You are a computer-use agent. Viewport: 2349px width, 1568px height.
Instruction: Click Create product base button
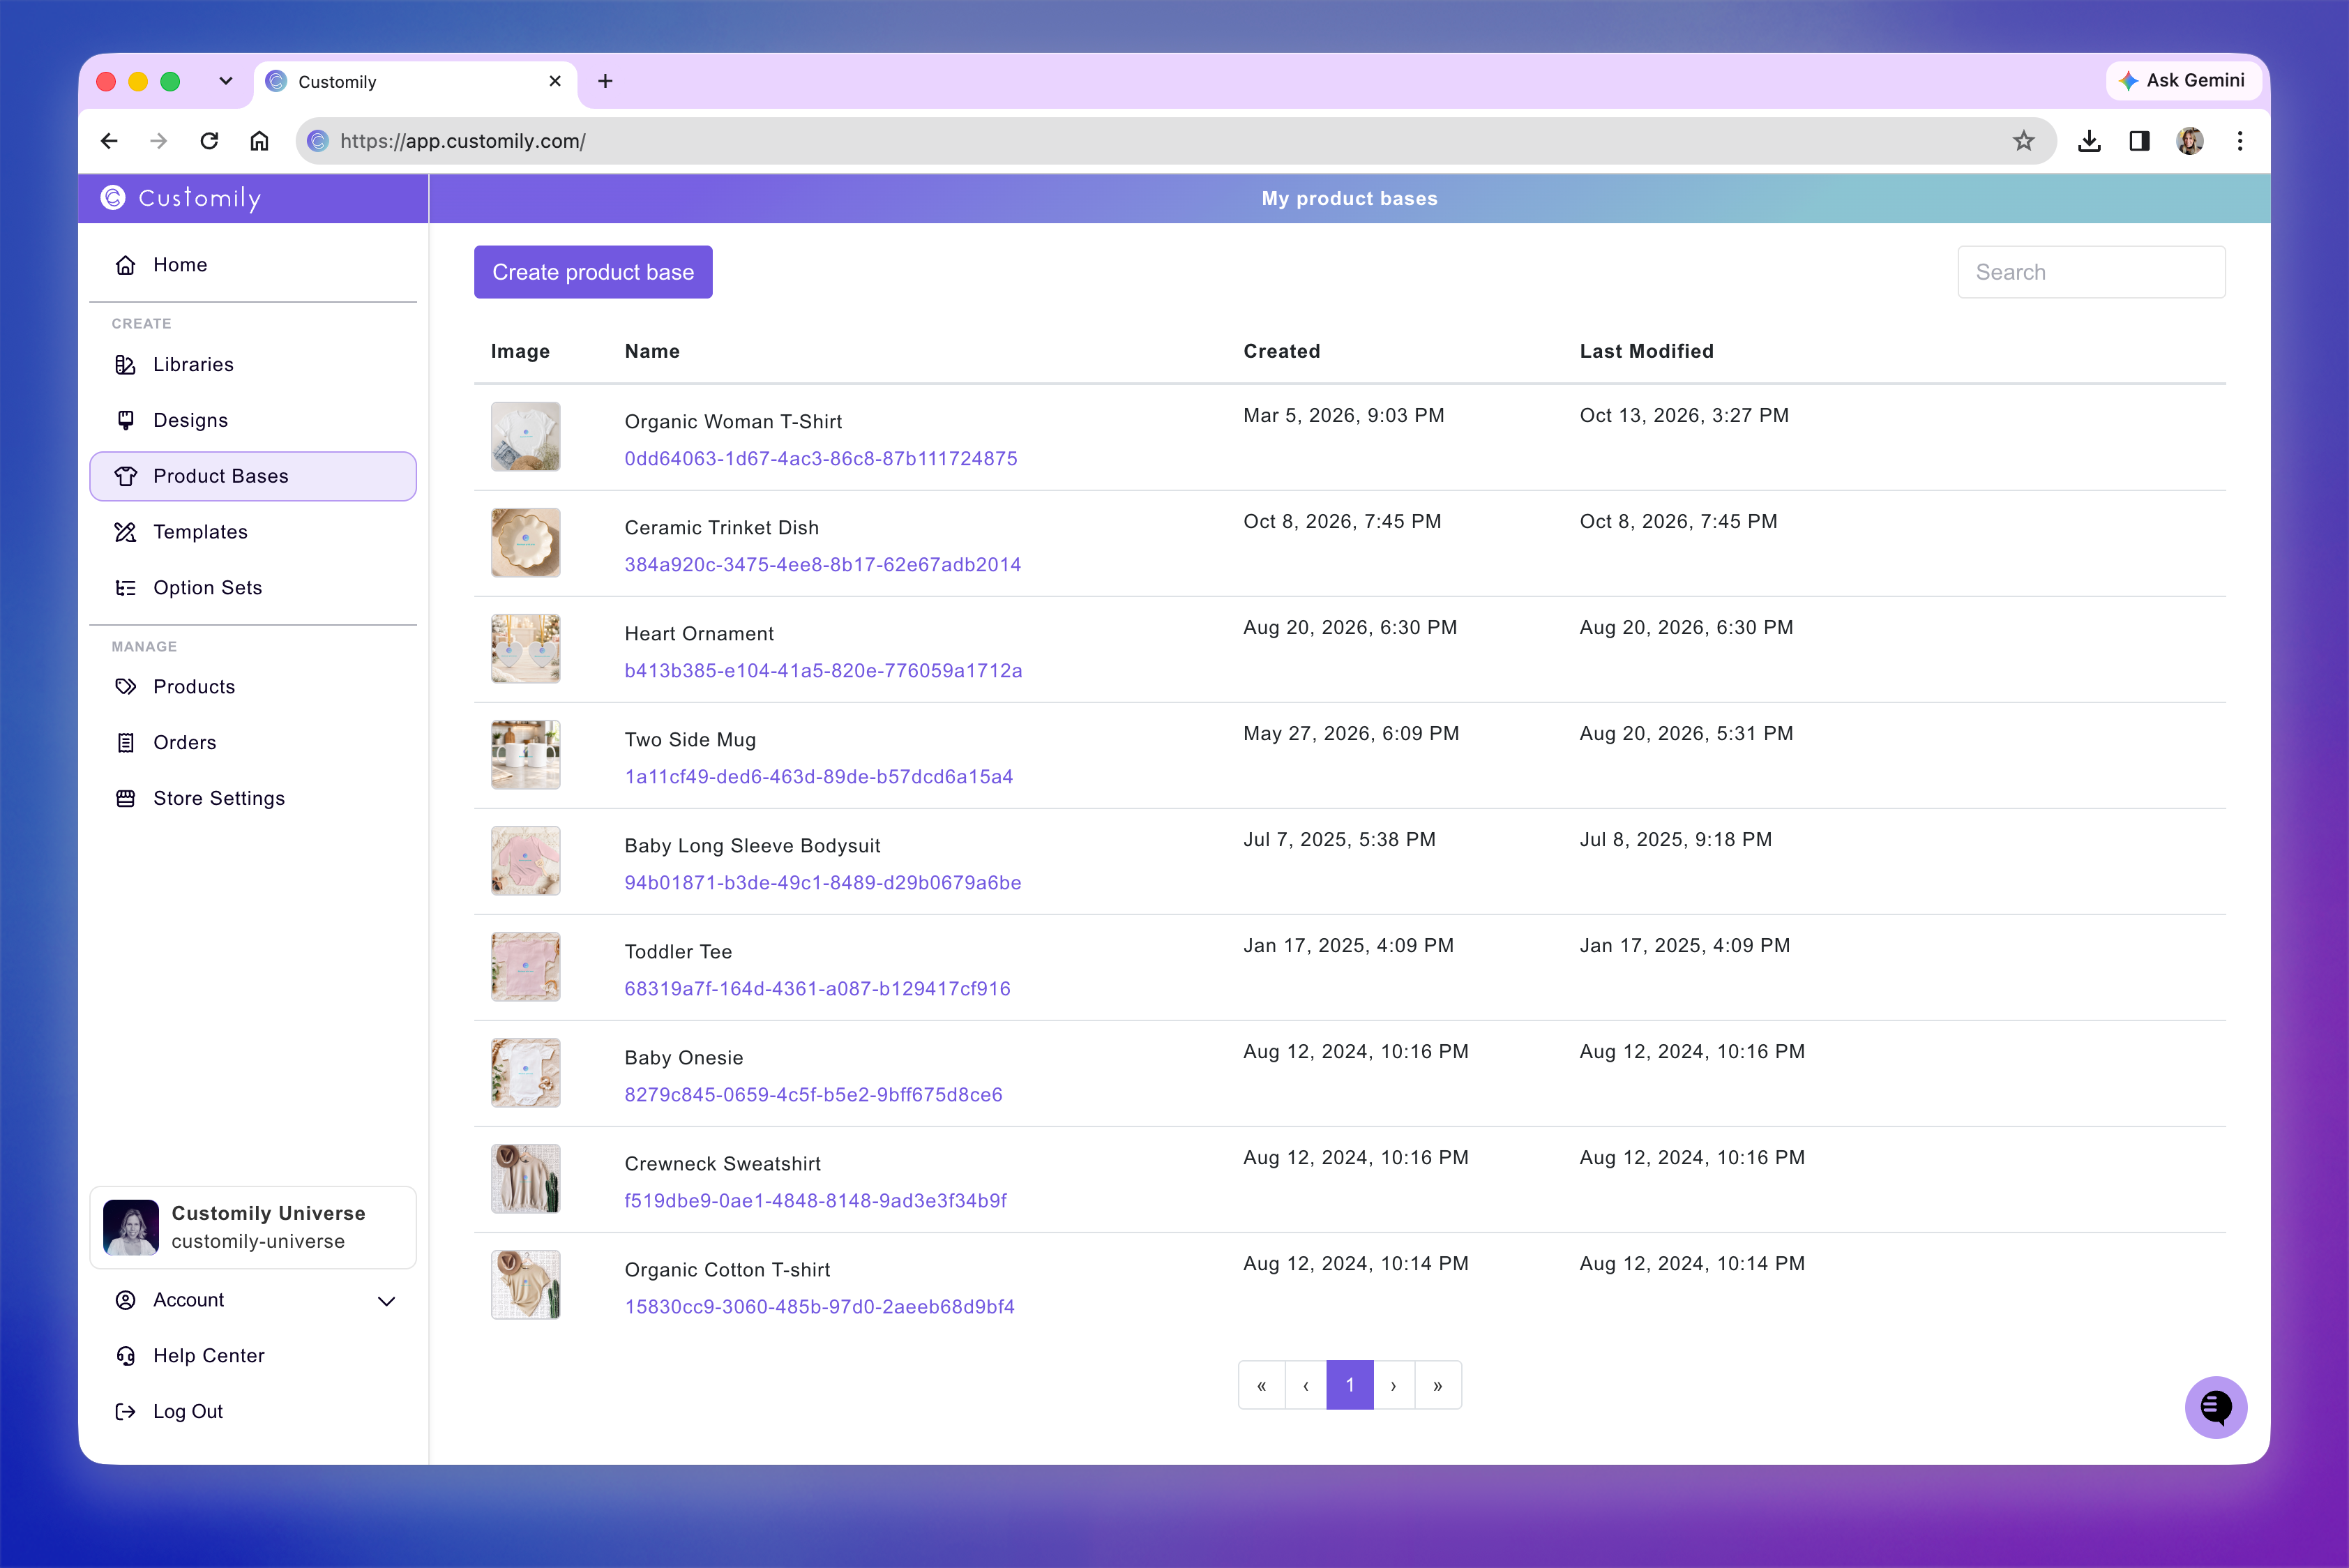(593, 272)
